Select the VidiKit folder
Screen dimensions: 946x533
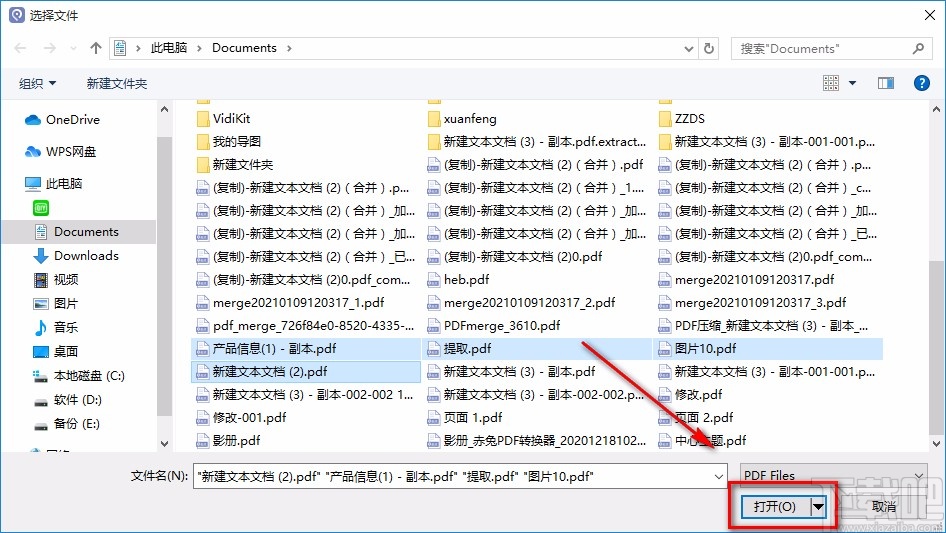coord(223,118)
